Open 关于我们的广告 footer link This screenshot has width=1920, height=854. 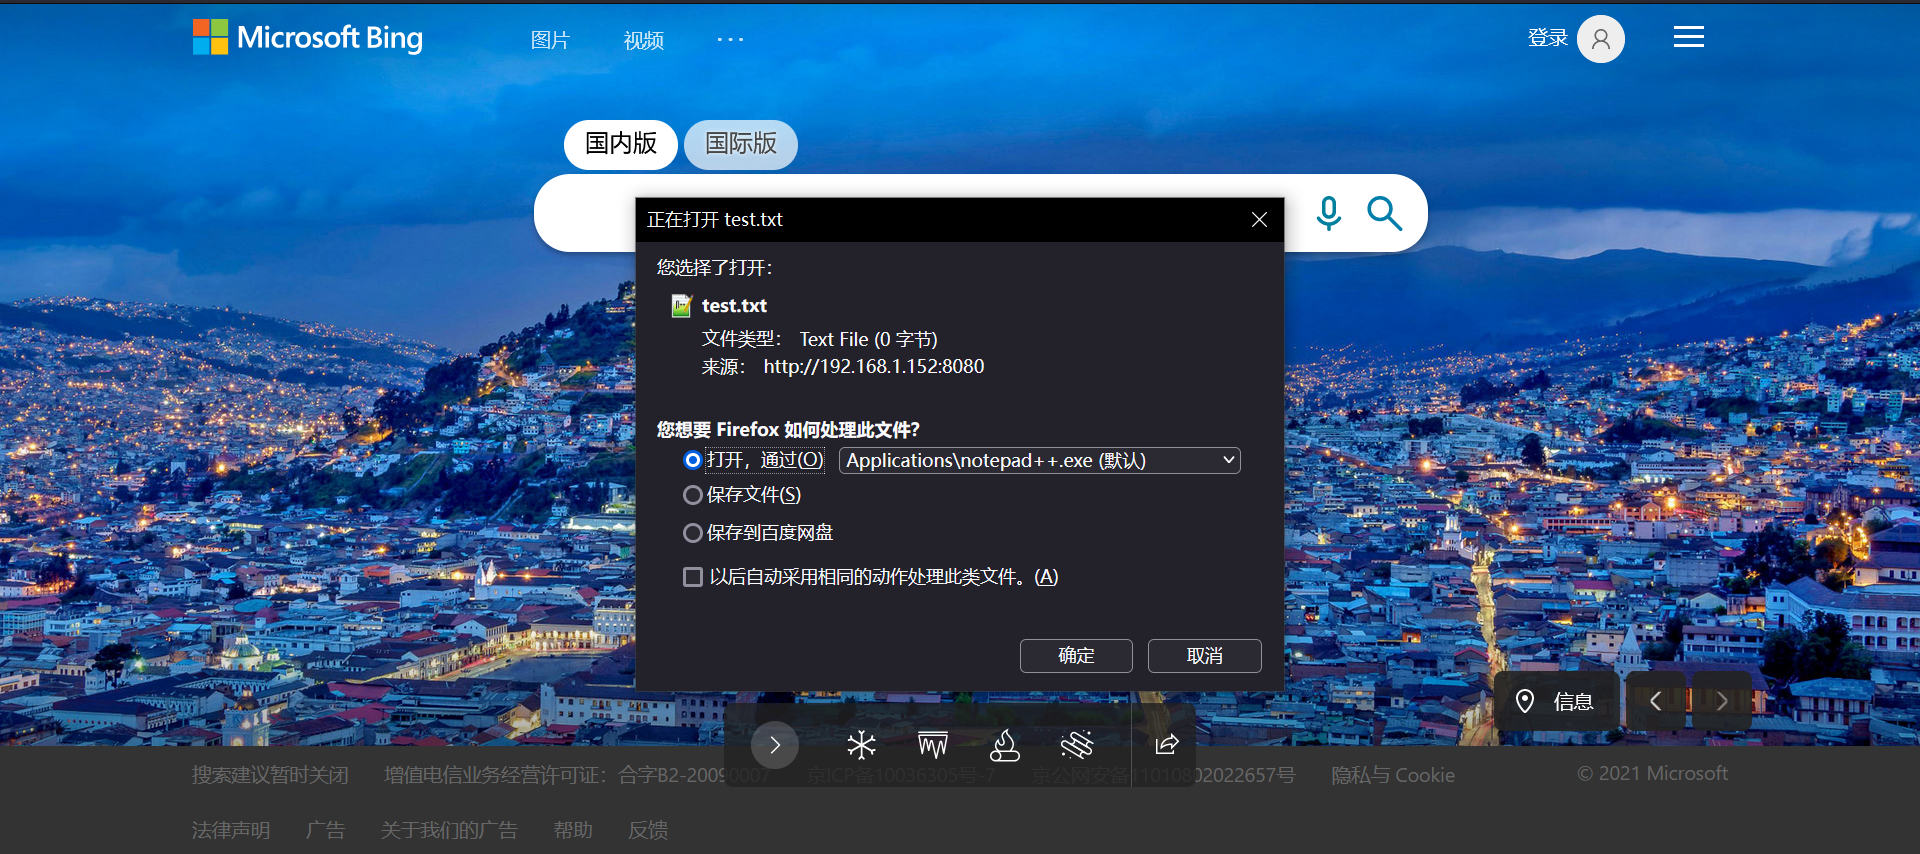[449, 830]
